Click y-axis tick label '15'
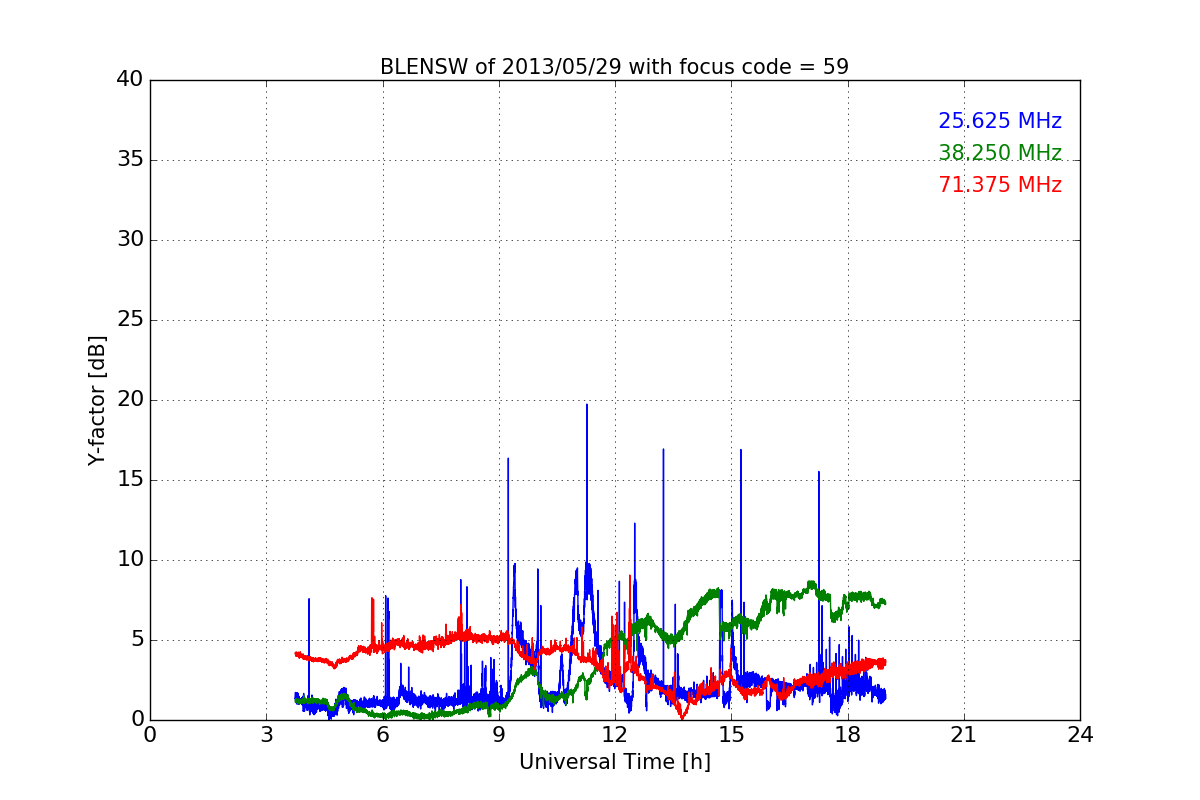This screenshot has width=1200, height=800. point(130,480)
